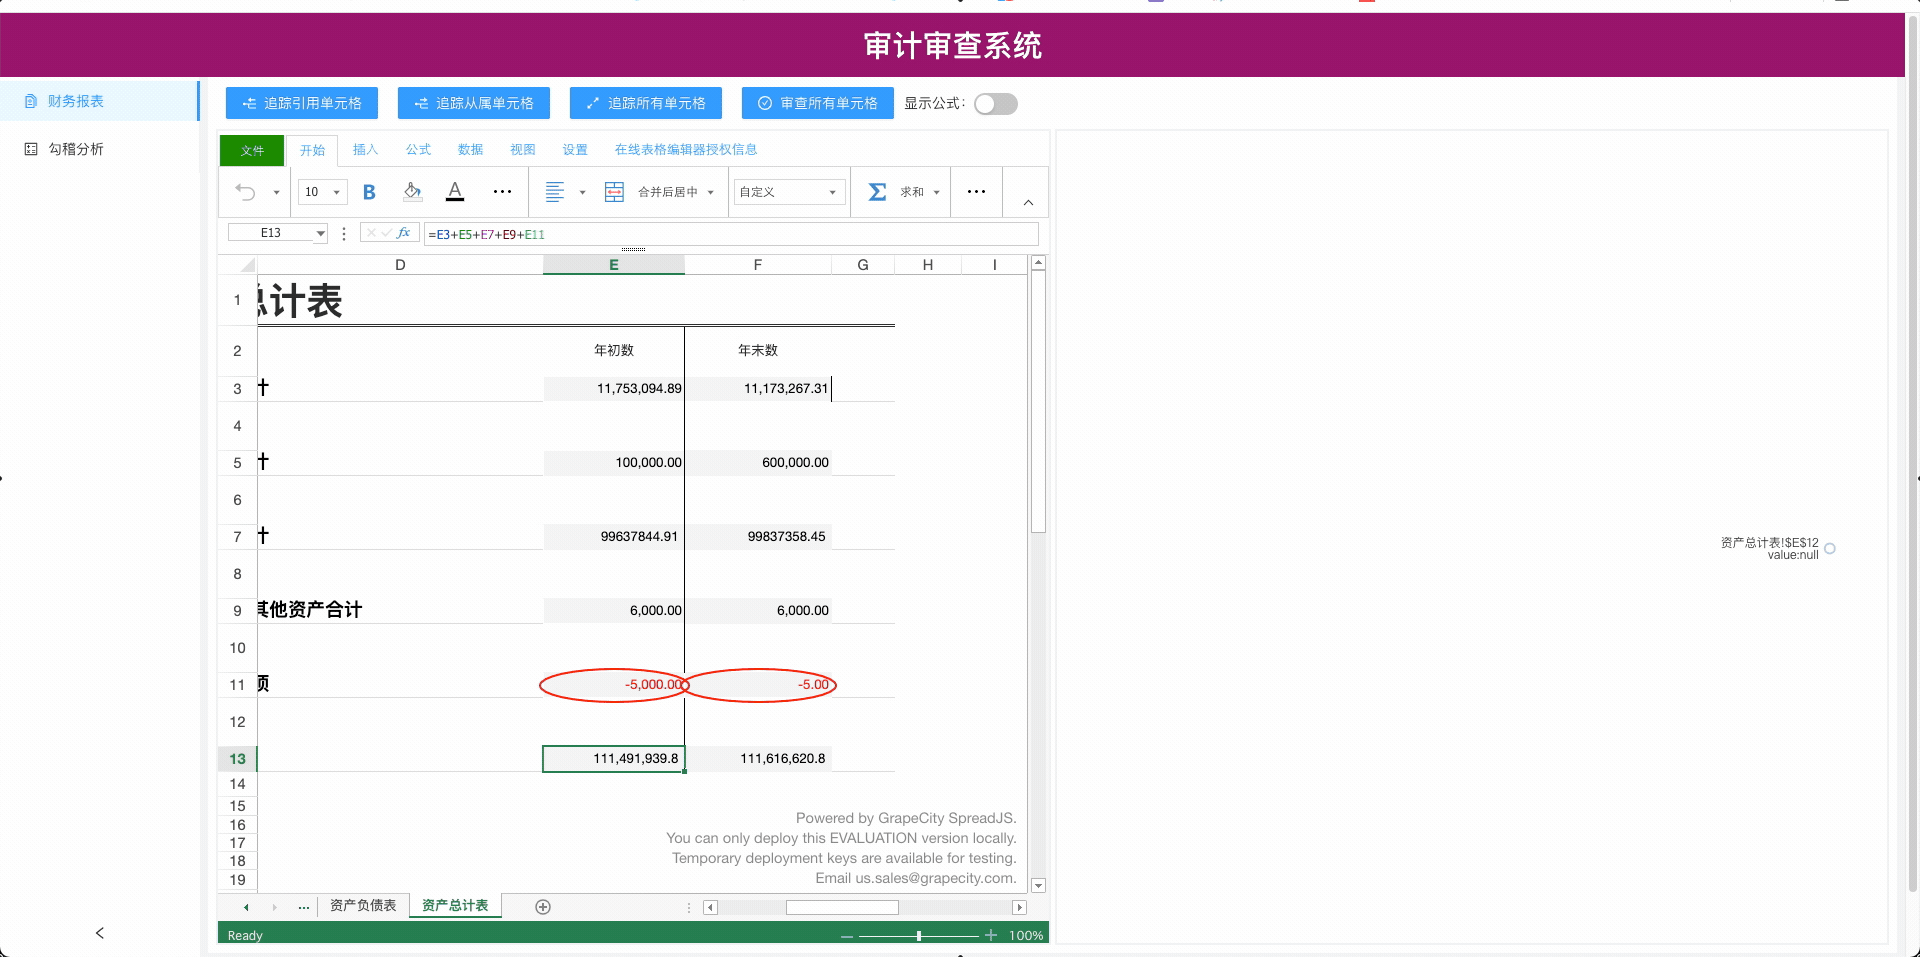Select cell with 600,000.00

(758, 463)
